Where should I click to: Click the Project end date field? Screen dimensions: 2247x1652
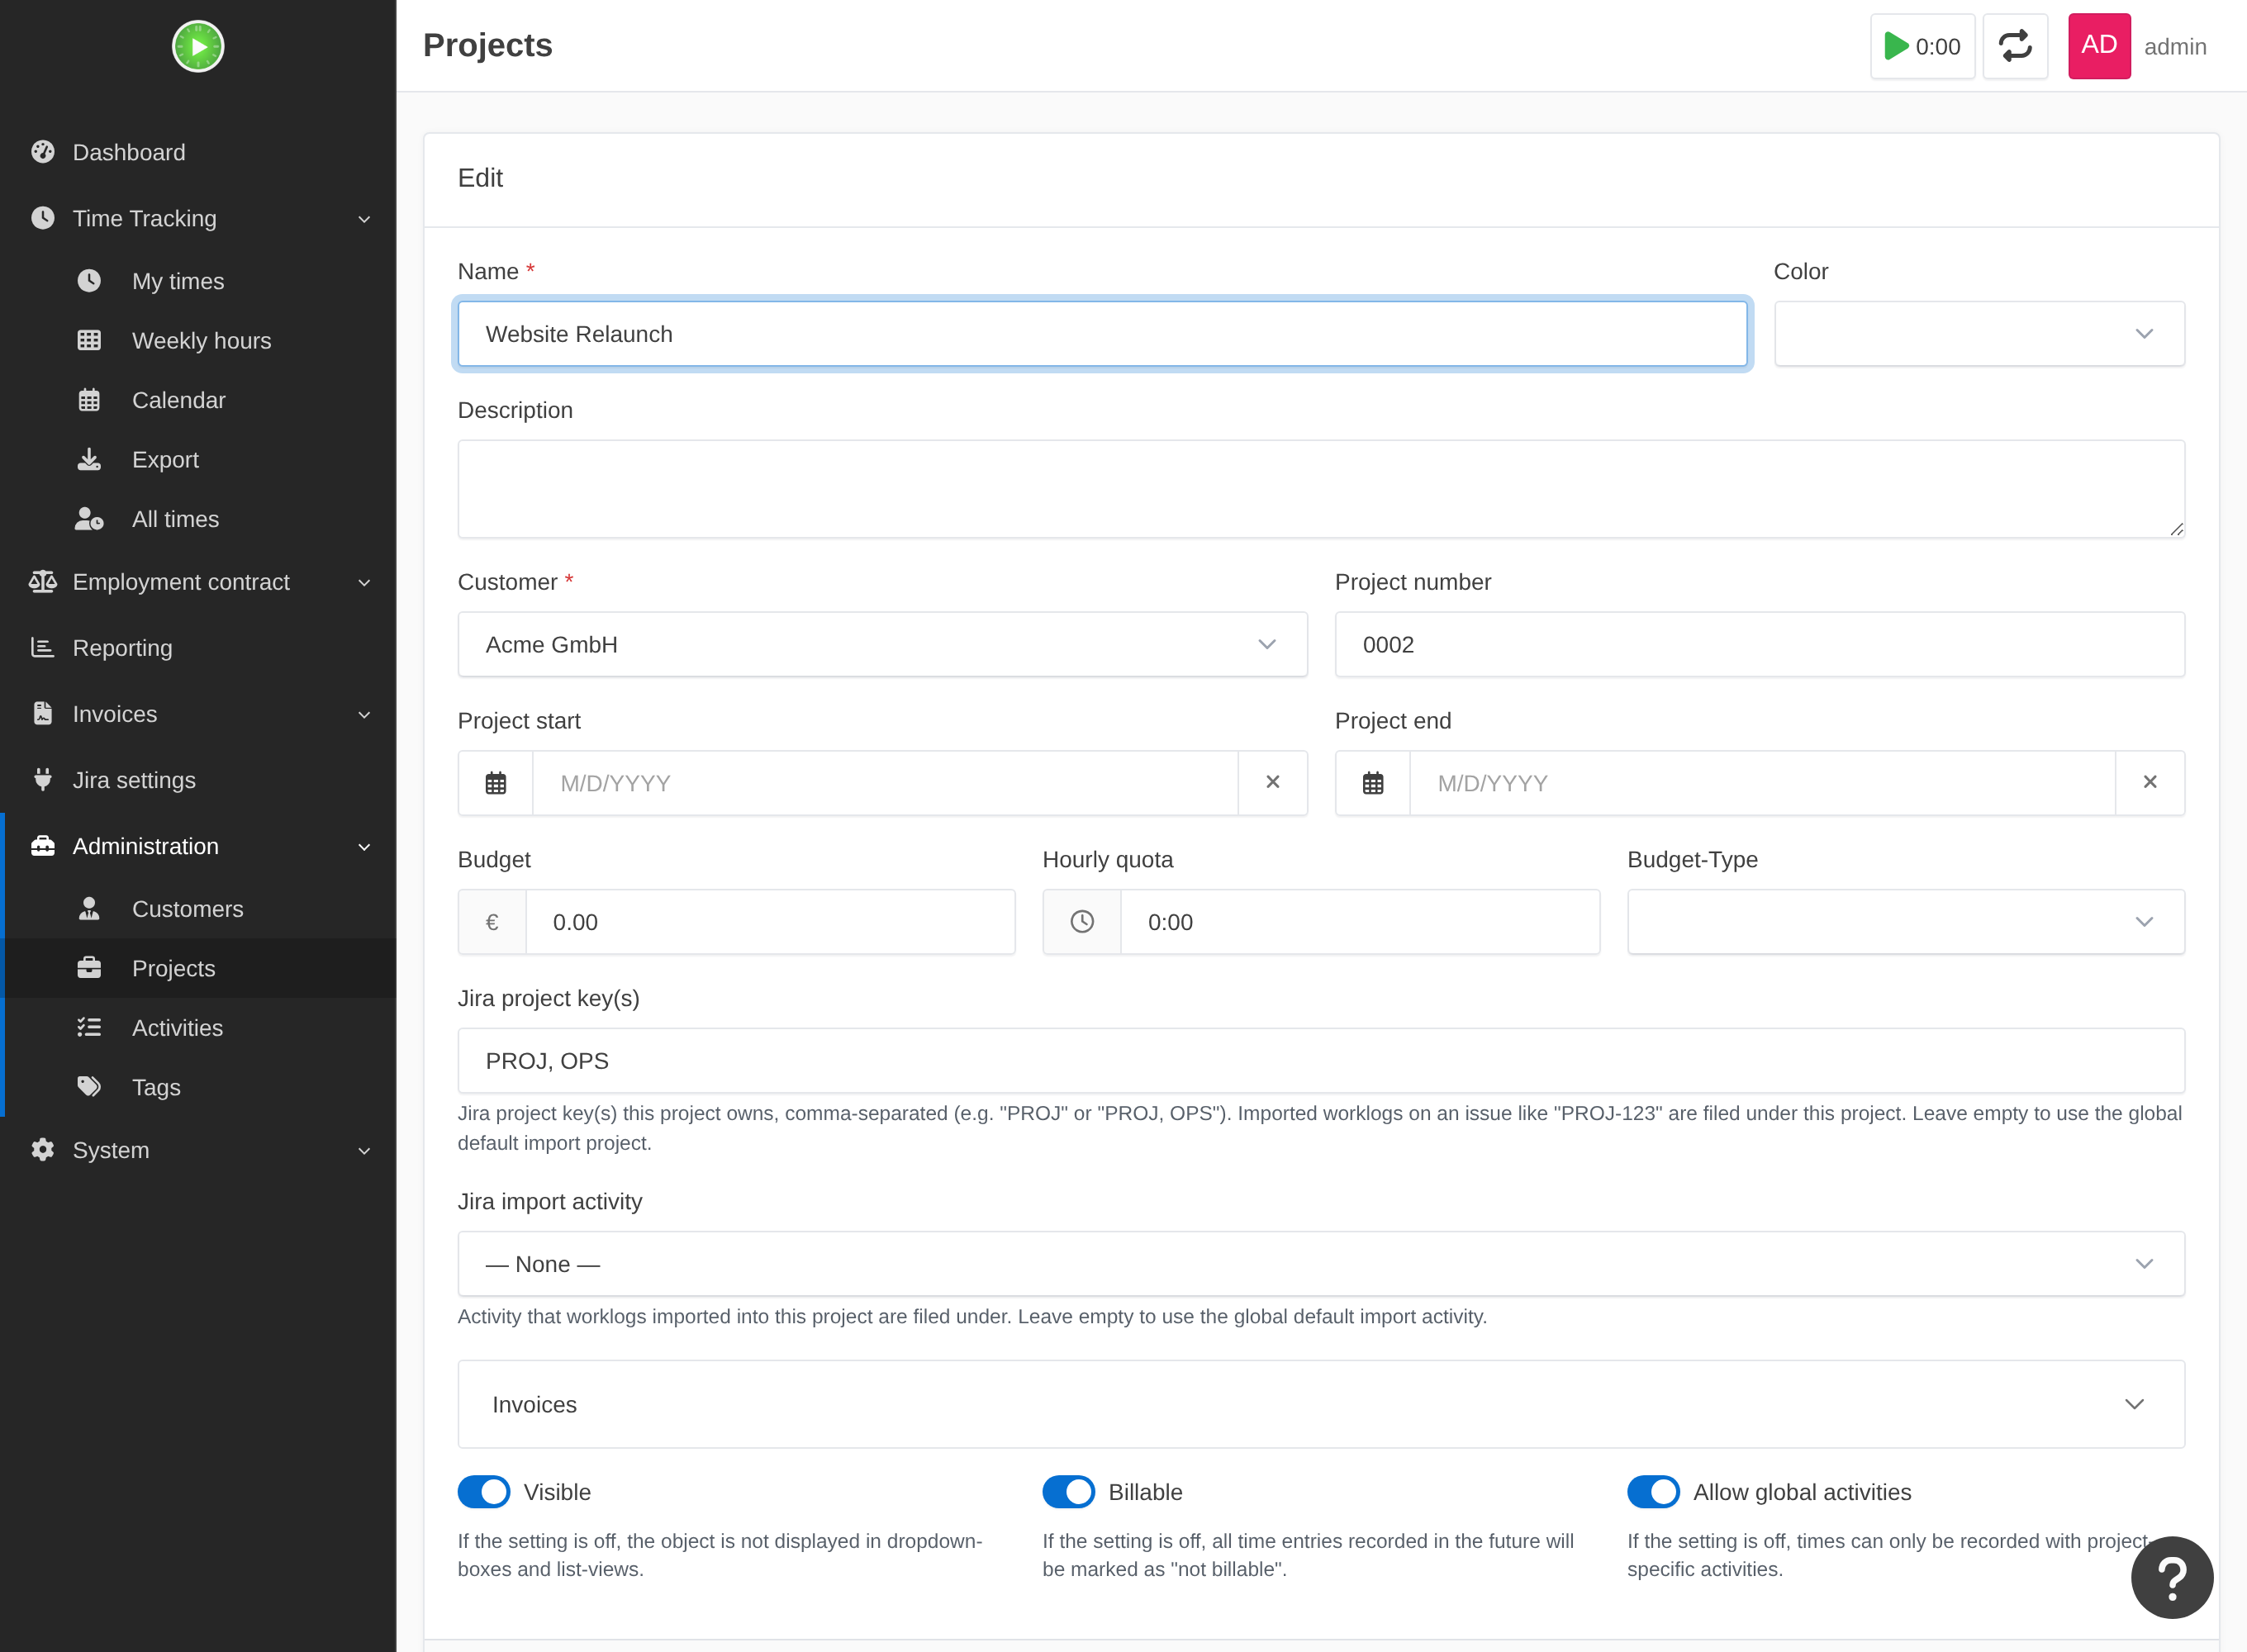[x=1762, y=783]
